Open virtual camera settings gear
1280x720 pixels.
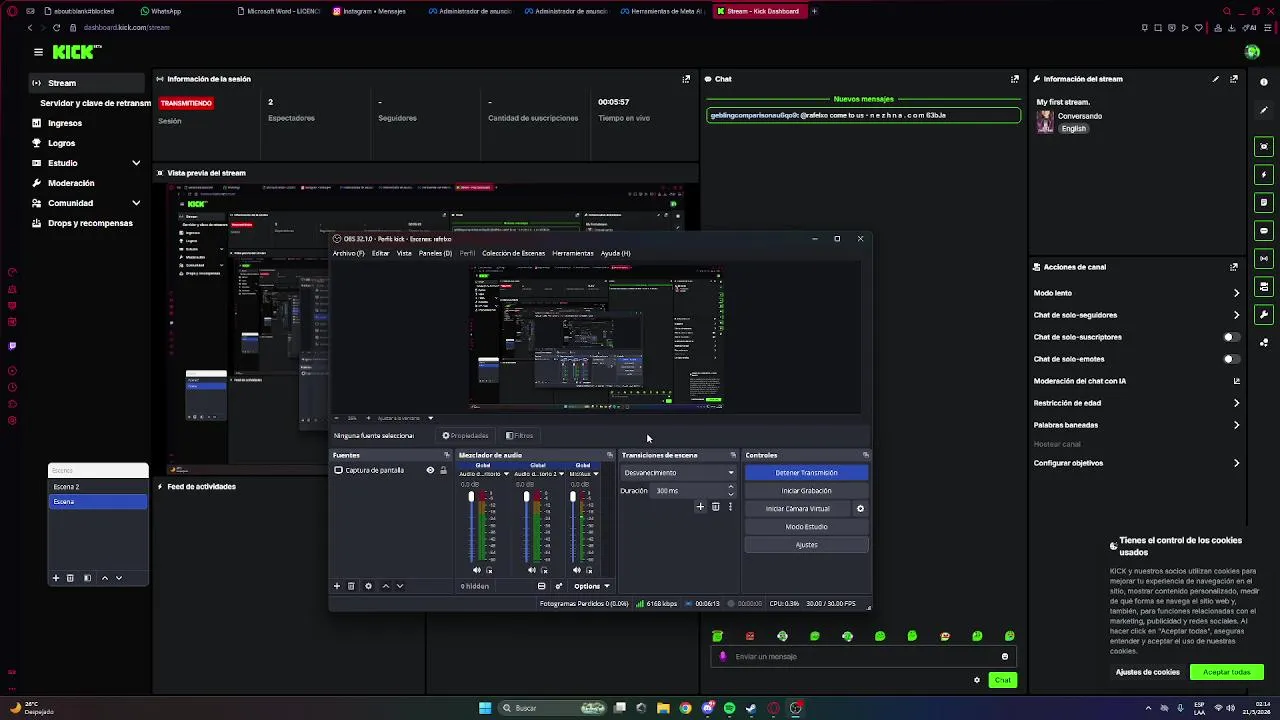click(860, 509)
